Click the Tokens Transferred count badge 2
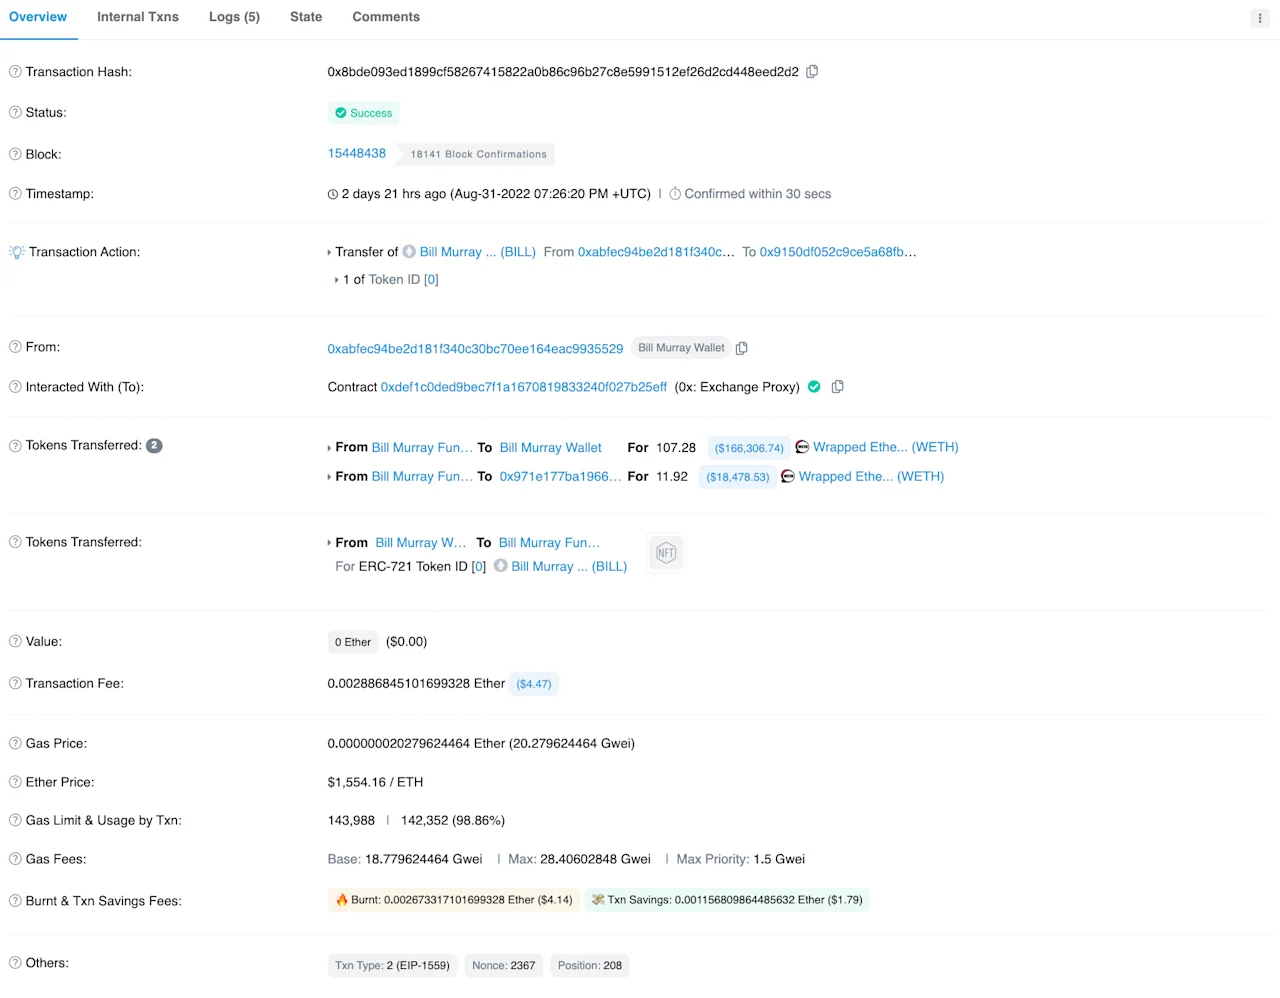The width and height of the screenshot is (1280, 998). [154, 446]
